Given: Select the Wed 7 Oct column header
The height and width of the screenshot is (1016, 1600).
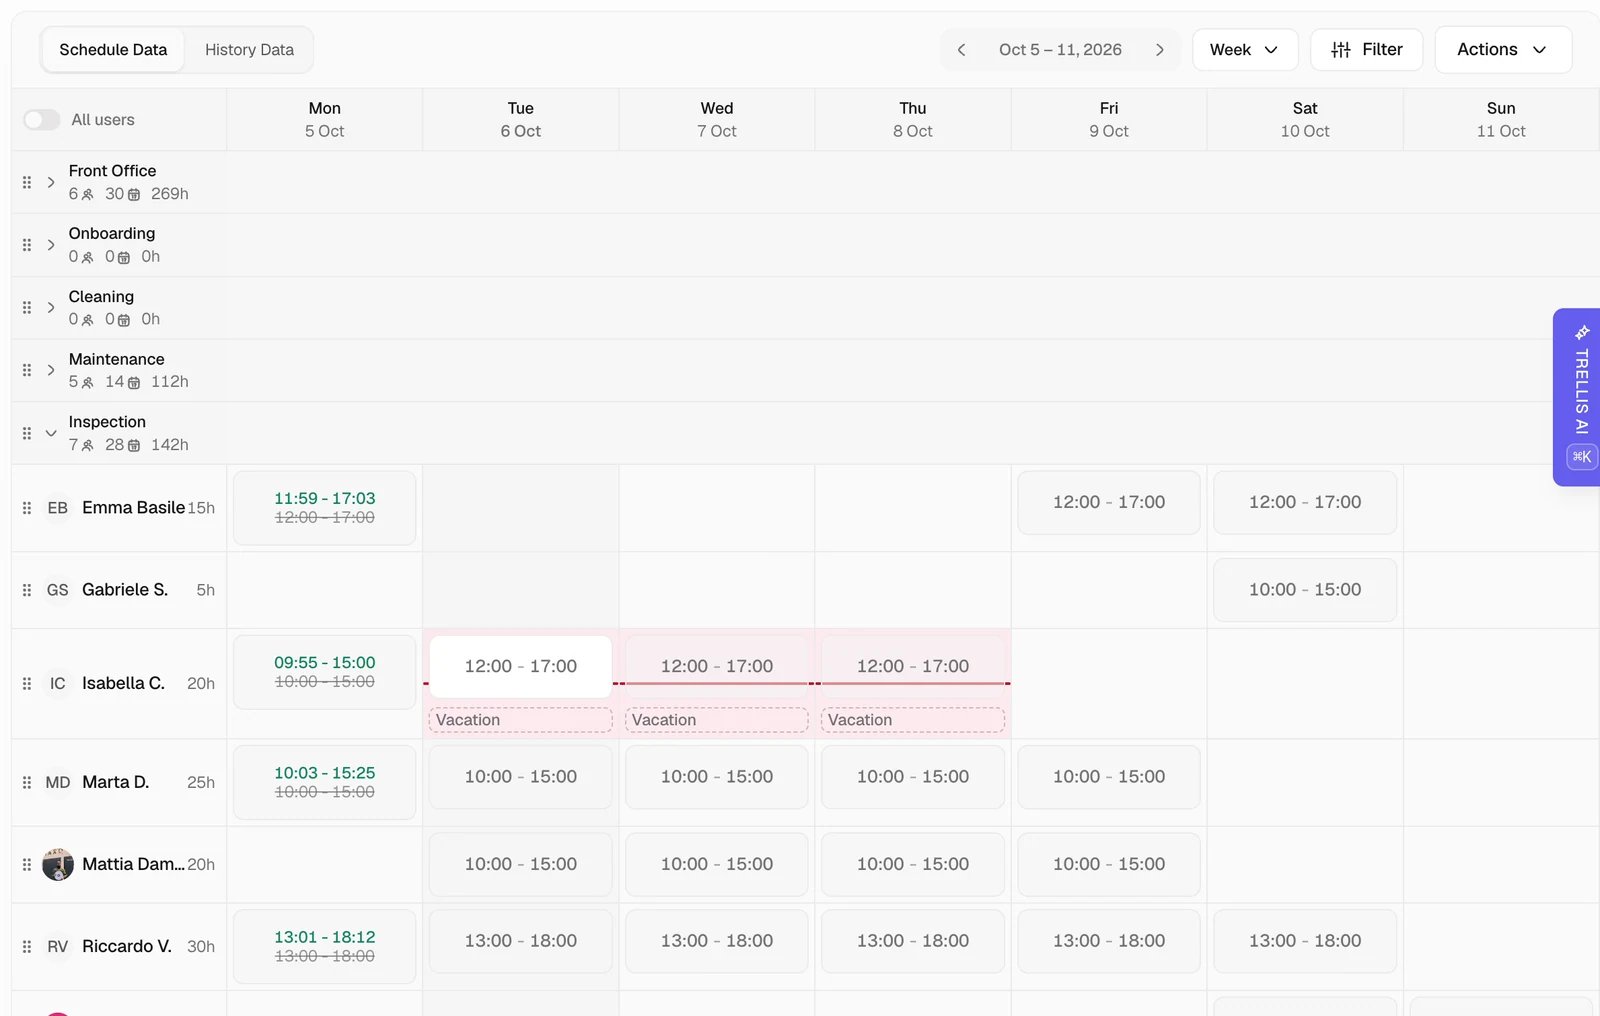Looking at the screenshot, I should tap(717, 120).
